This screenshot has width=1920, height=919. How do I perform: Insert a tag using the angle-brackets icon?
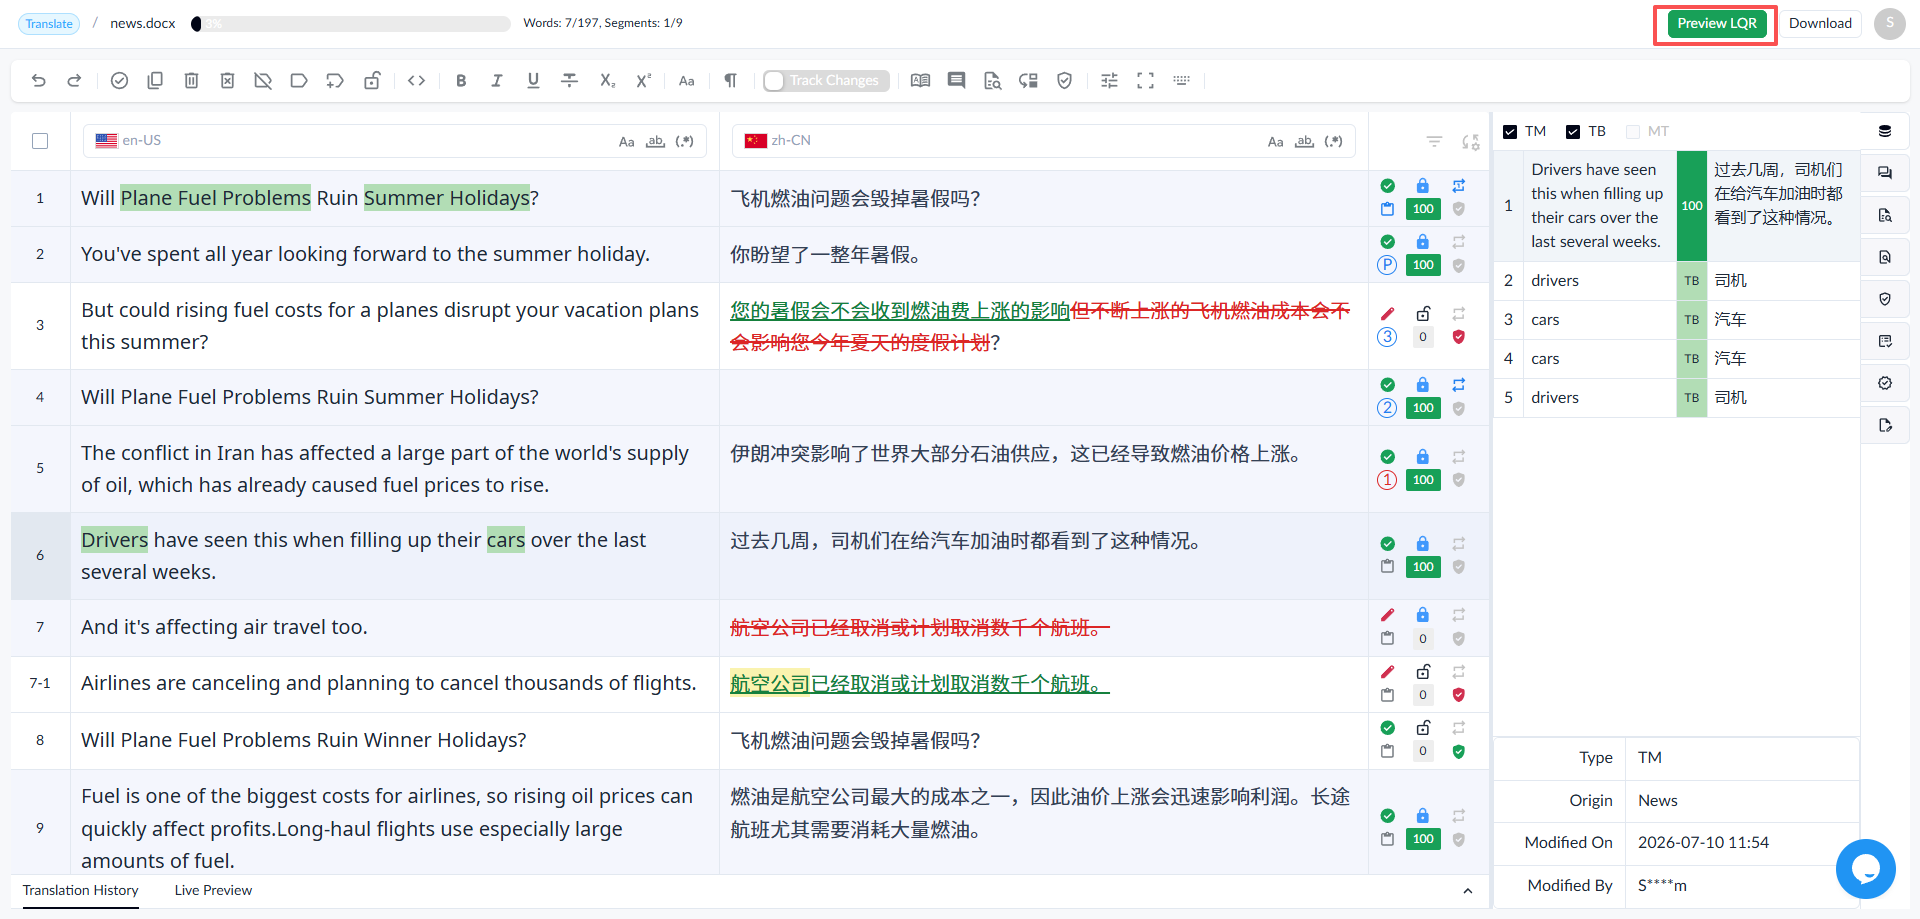pos(417,81)
